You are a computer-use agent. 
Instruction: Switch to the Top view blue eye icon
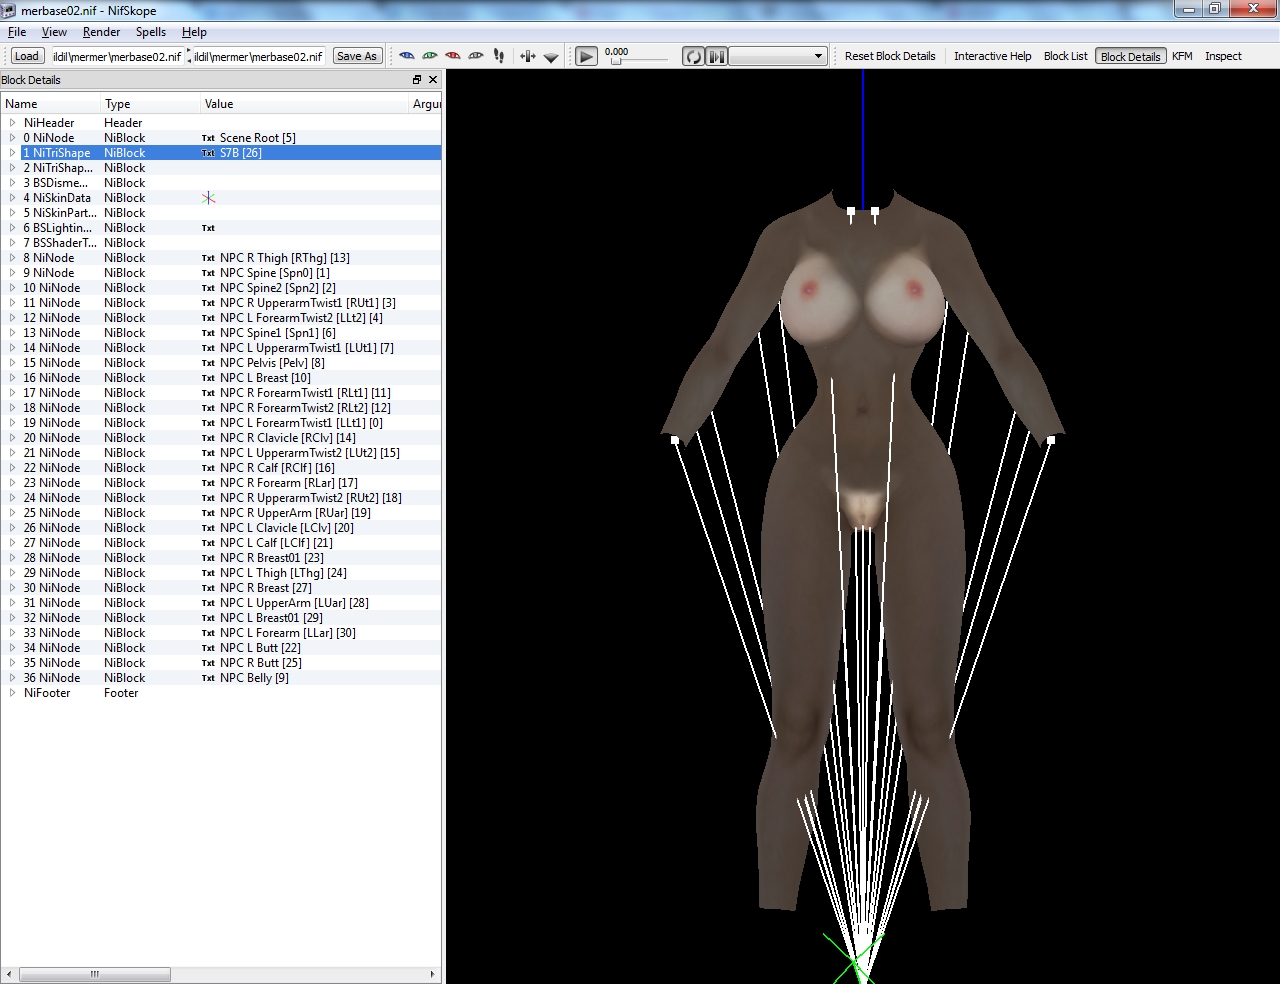pyautogui.click(x=406, y=56)
